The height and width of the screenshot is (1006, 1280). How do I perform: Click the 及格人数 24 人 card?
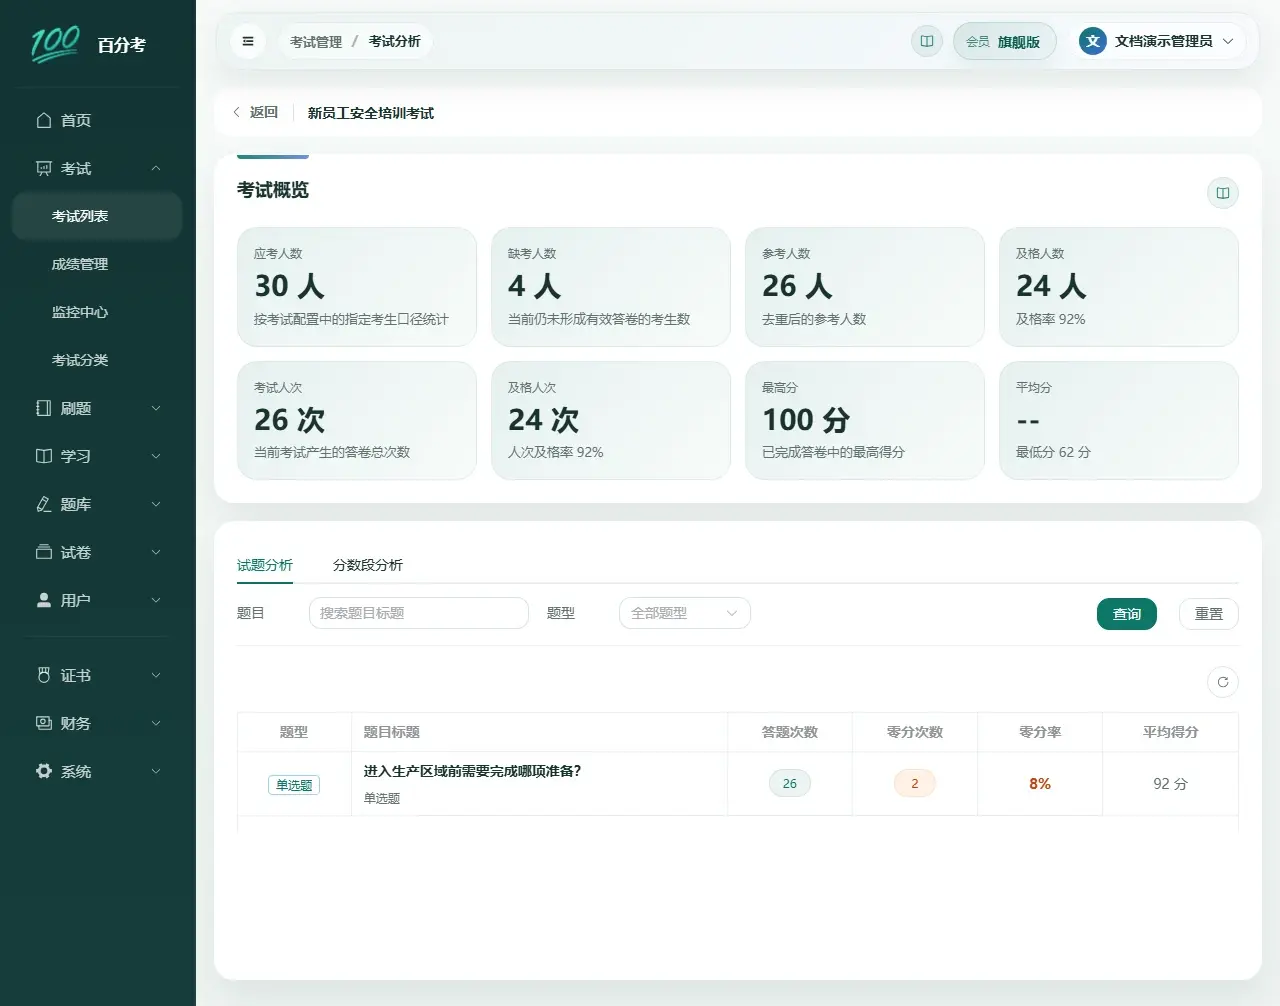1119,287
